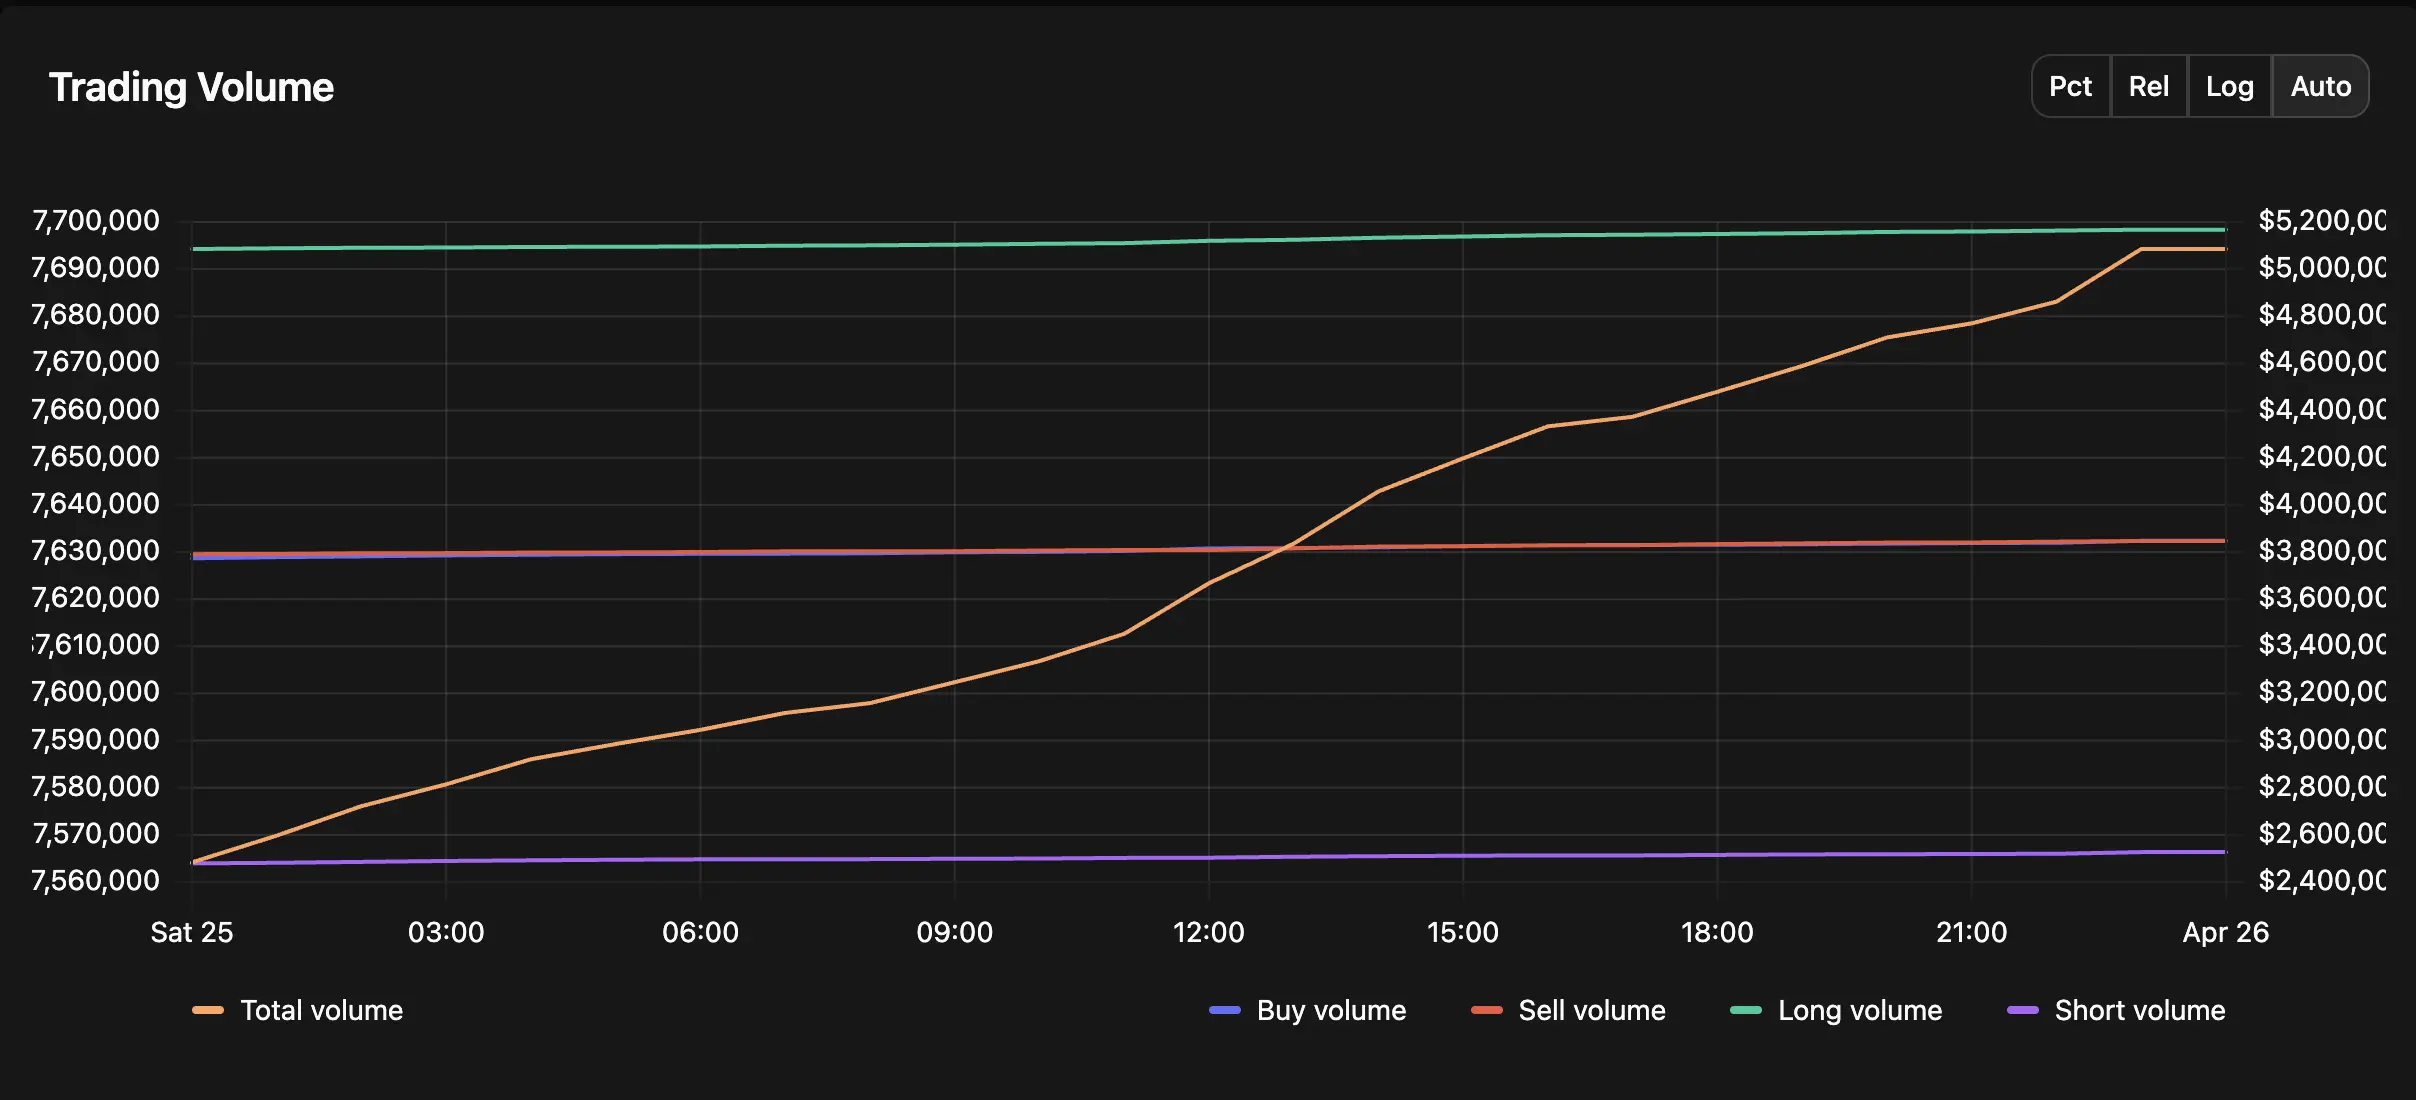Image resolution: width=2416 pixels, height=1100 pixels.
Task: Click the Trading Volume chart title
Action: point(191,87)
